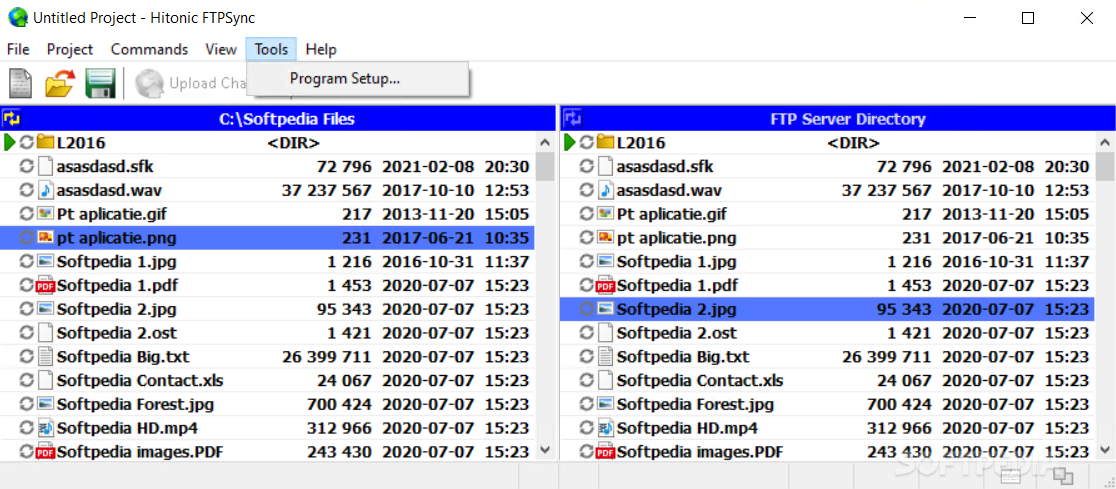Click the Softpedia 1.pdf PDF icon in left pane
This screenshot has width=1116, height=489.
(x=46, y=285)
